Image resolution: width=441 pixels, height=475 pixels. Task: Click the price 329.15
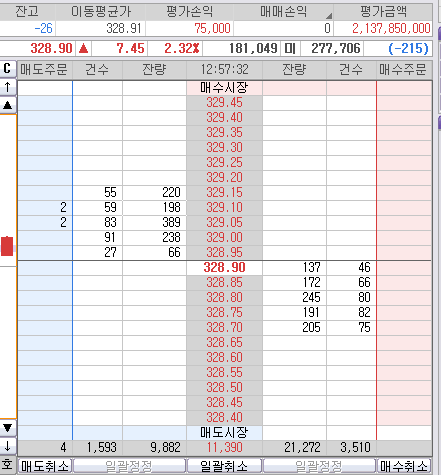point(224,193)
